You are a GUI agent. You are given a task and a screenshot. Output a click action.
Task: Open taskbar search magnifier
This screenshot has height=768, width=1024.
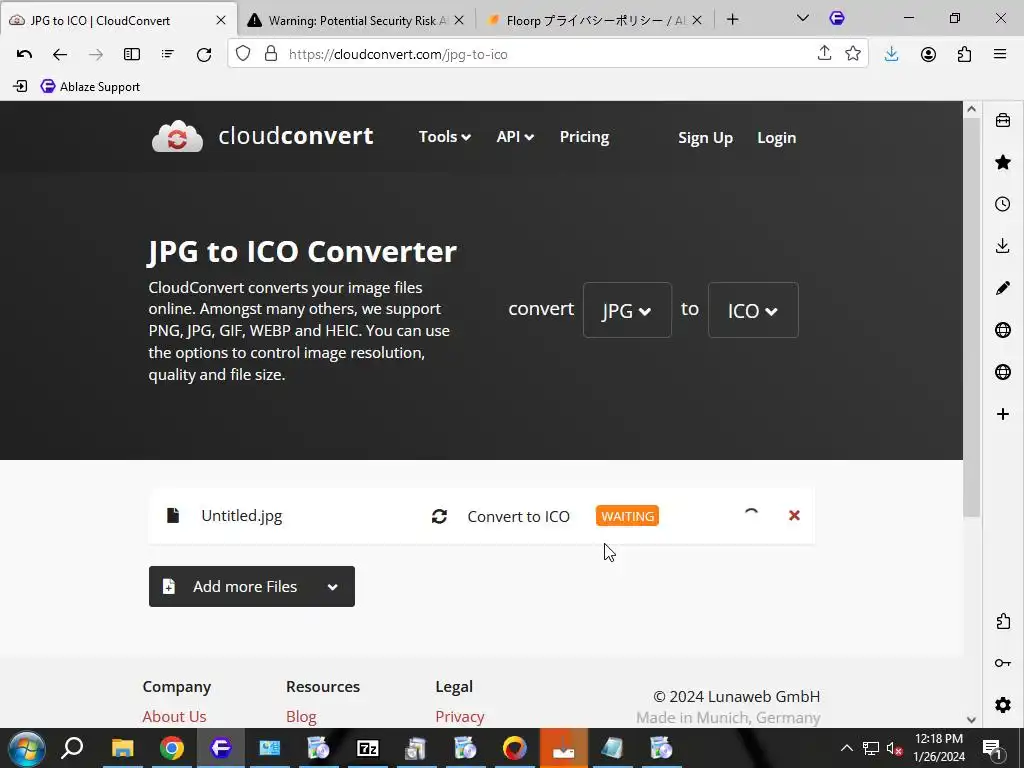pyautogui.click(x=72, y=748)
